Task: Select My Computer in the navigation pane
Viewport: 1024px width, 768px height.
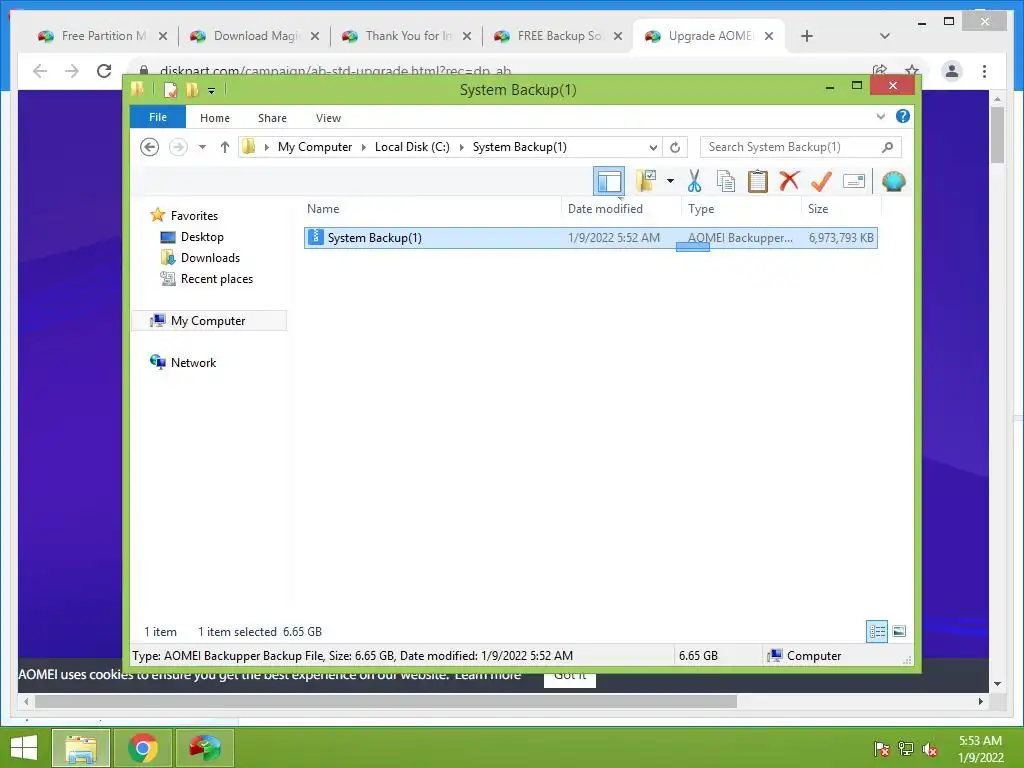Action: pos(208,321)
